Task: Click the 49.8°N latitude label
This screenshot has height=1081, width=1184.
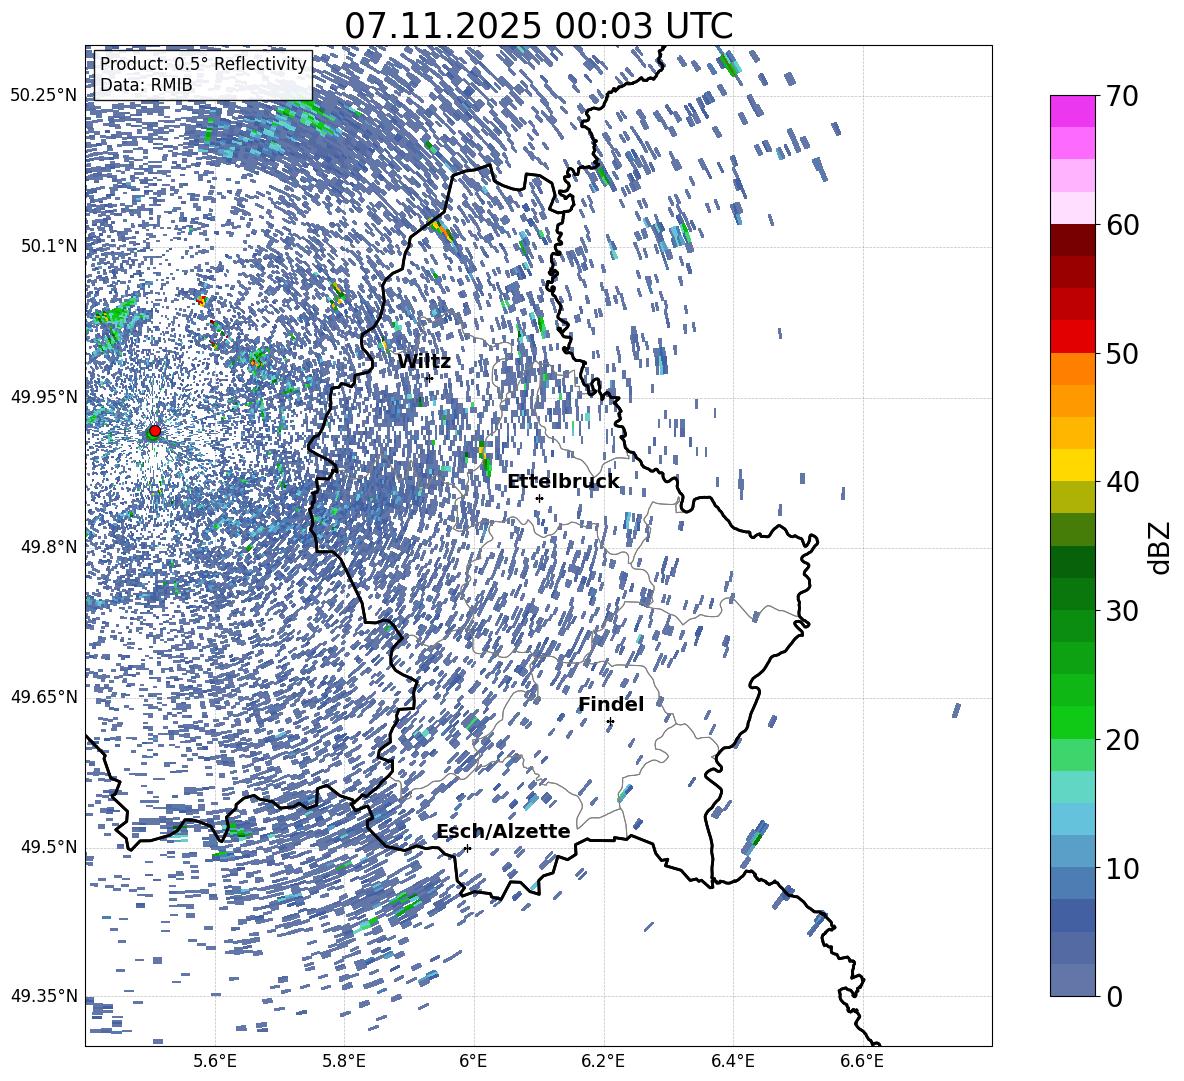Action: click(48, 547)
